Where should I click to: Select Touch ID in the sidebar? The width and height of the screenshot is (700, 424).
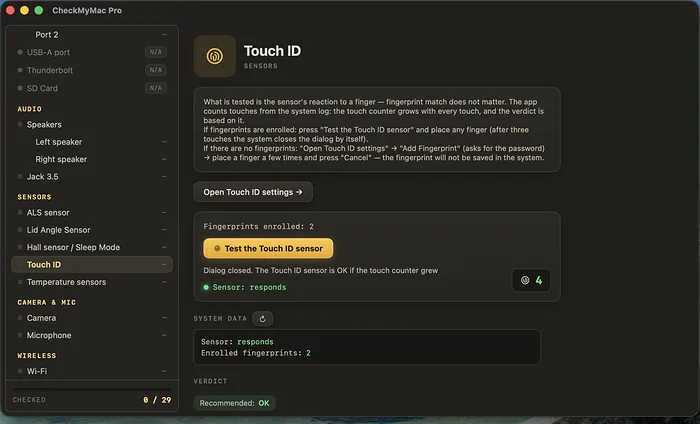tap(92, 265)
